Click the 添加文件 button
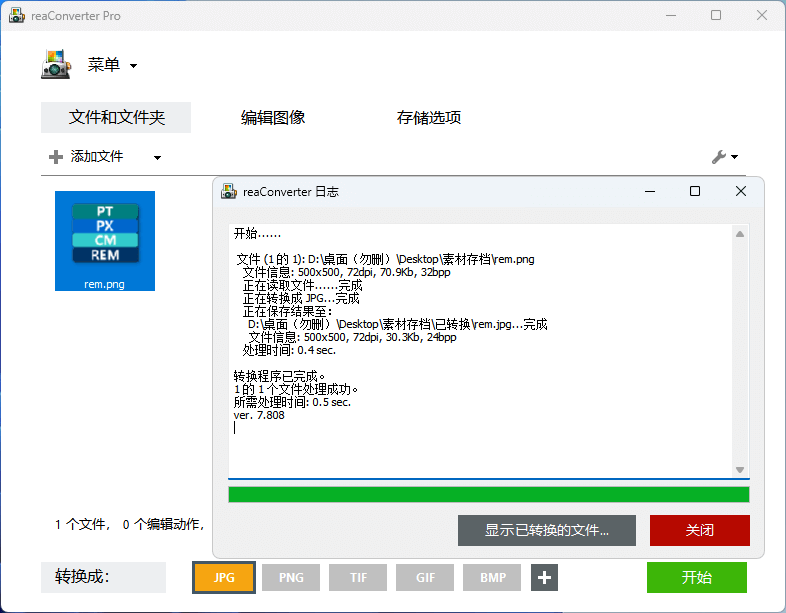This screenshot has width=786, height=613. point(97,157)
